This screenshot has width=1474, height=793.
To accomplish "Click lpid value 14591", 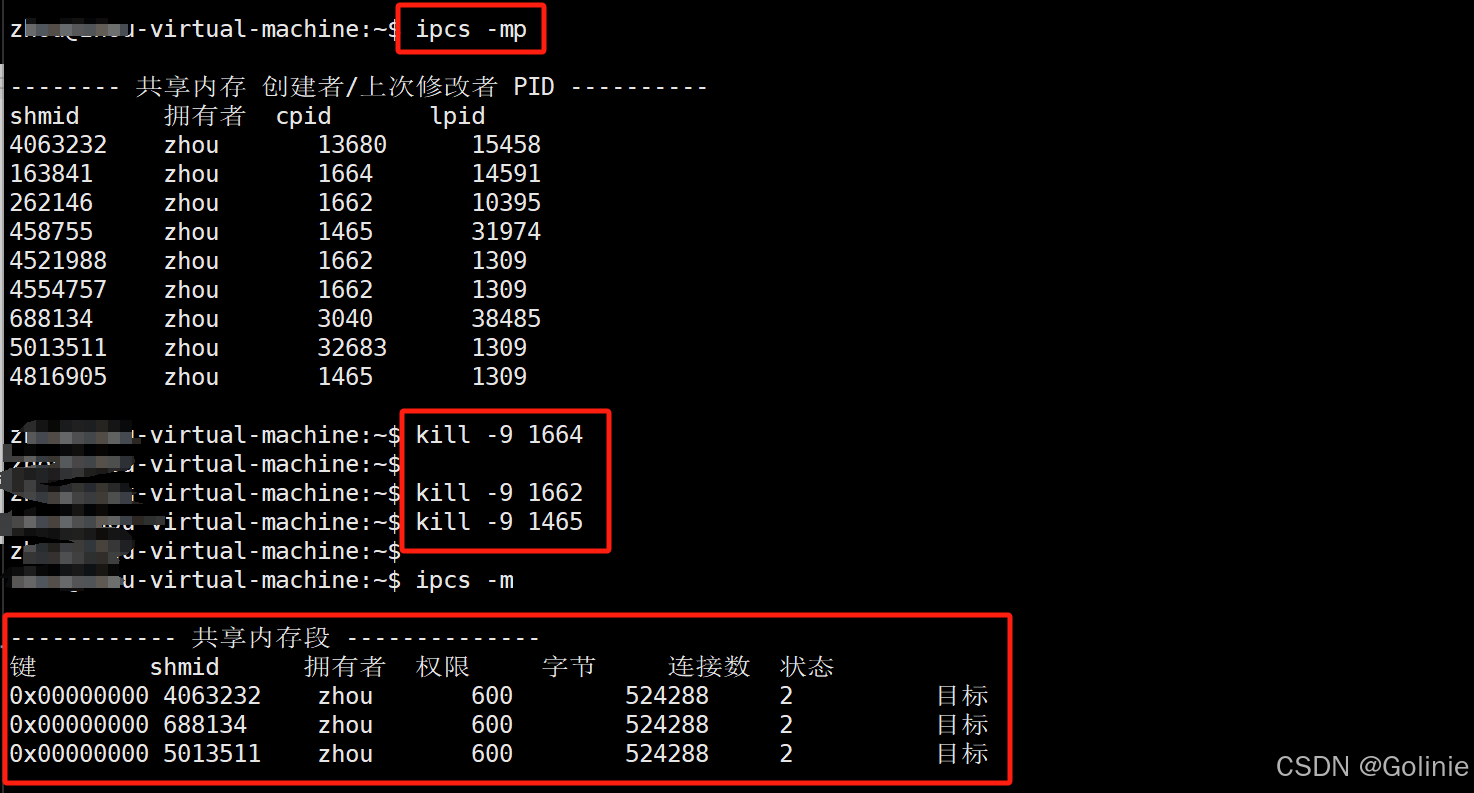I will click(506, 174).
